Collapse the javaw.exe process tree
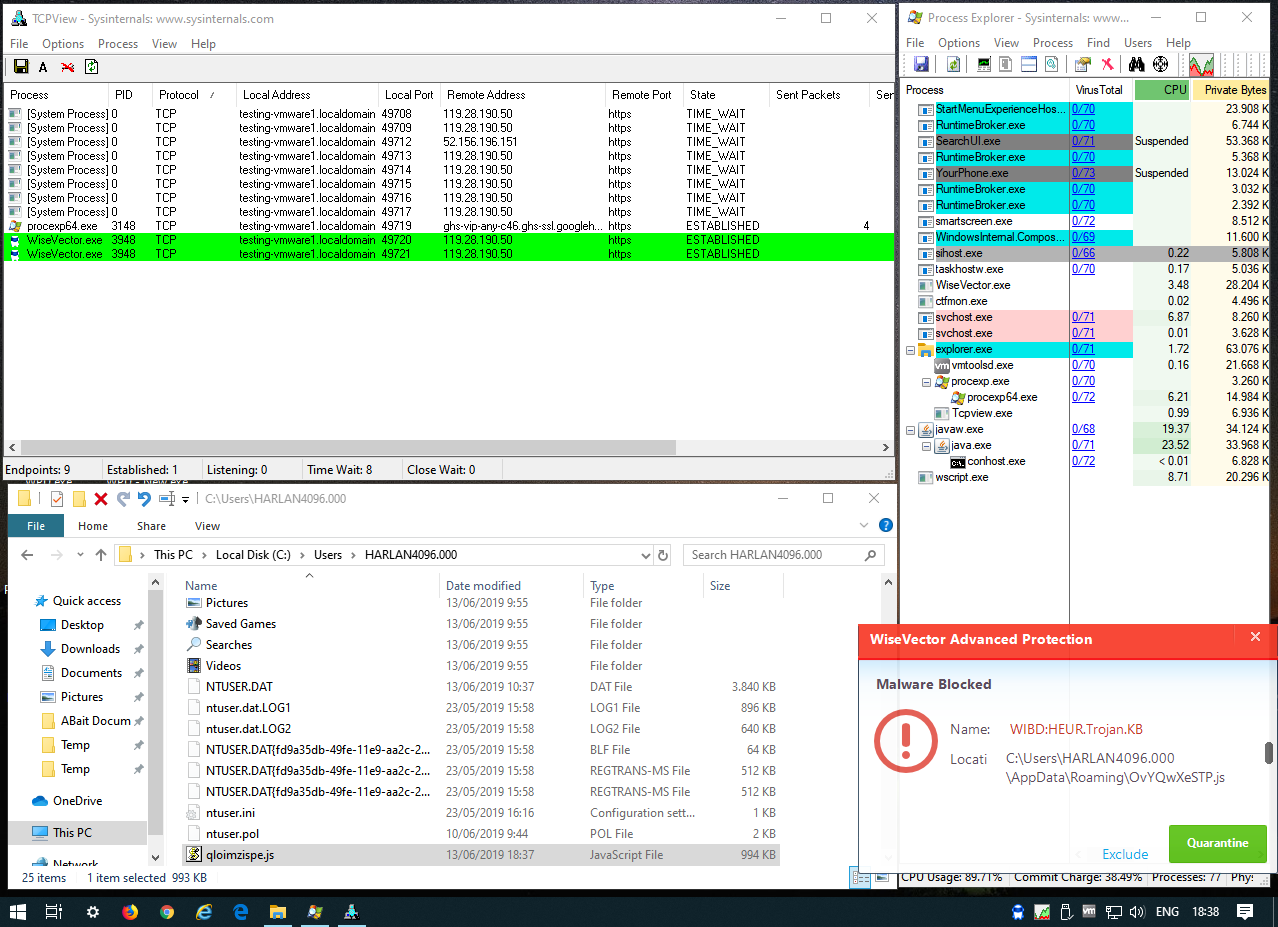 click(910, 430)
